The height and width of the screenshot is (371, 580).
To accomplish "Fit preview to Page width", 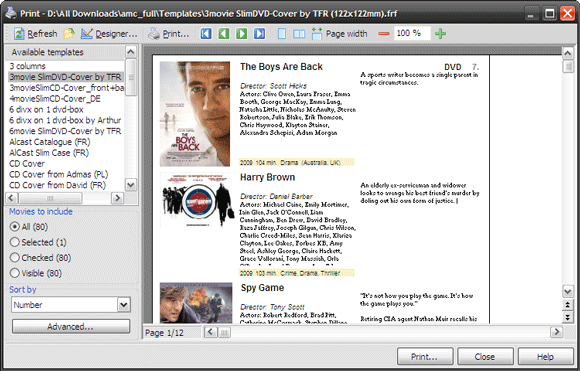I will (x=339, y=34).
